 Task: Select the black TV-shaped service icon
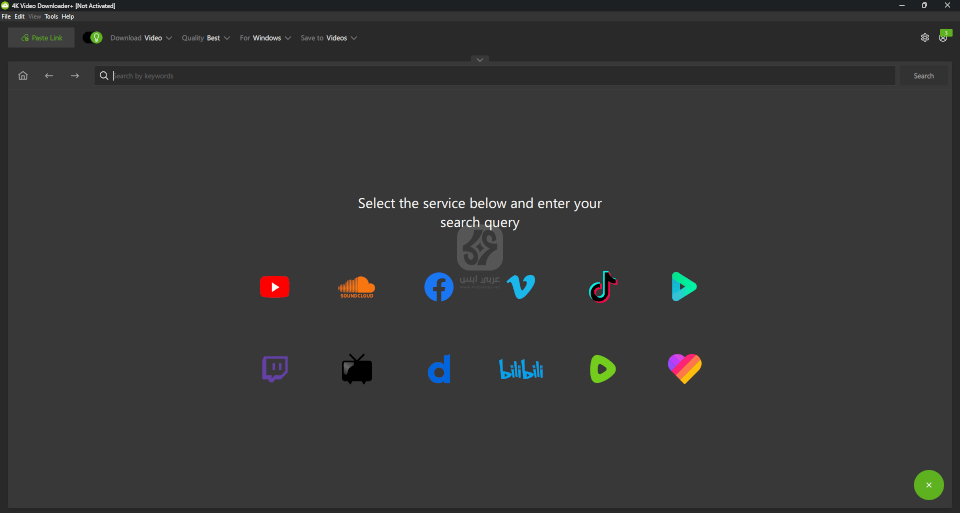(x=357, y=369)
